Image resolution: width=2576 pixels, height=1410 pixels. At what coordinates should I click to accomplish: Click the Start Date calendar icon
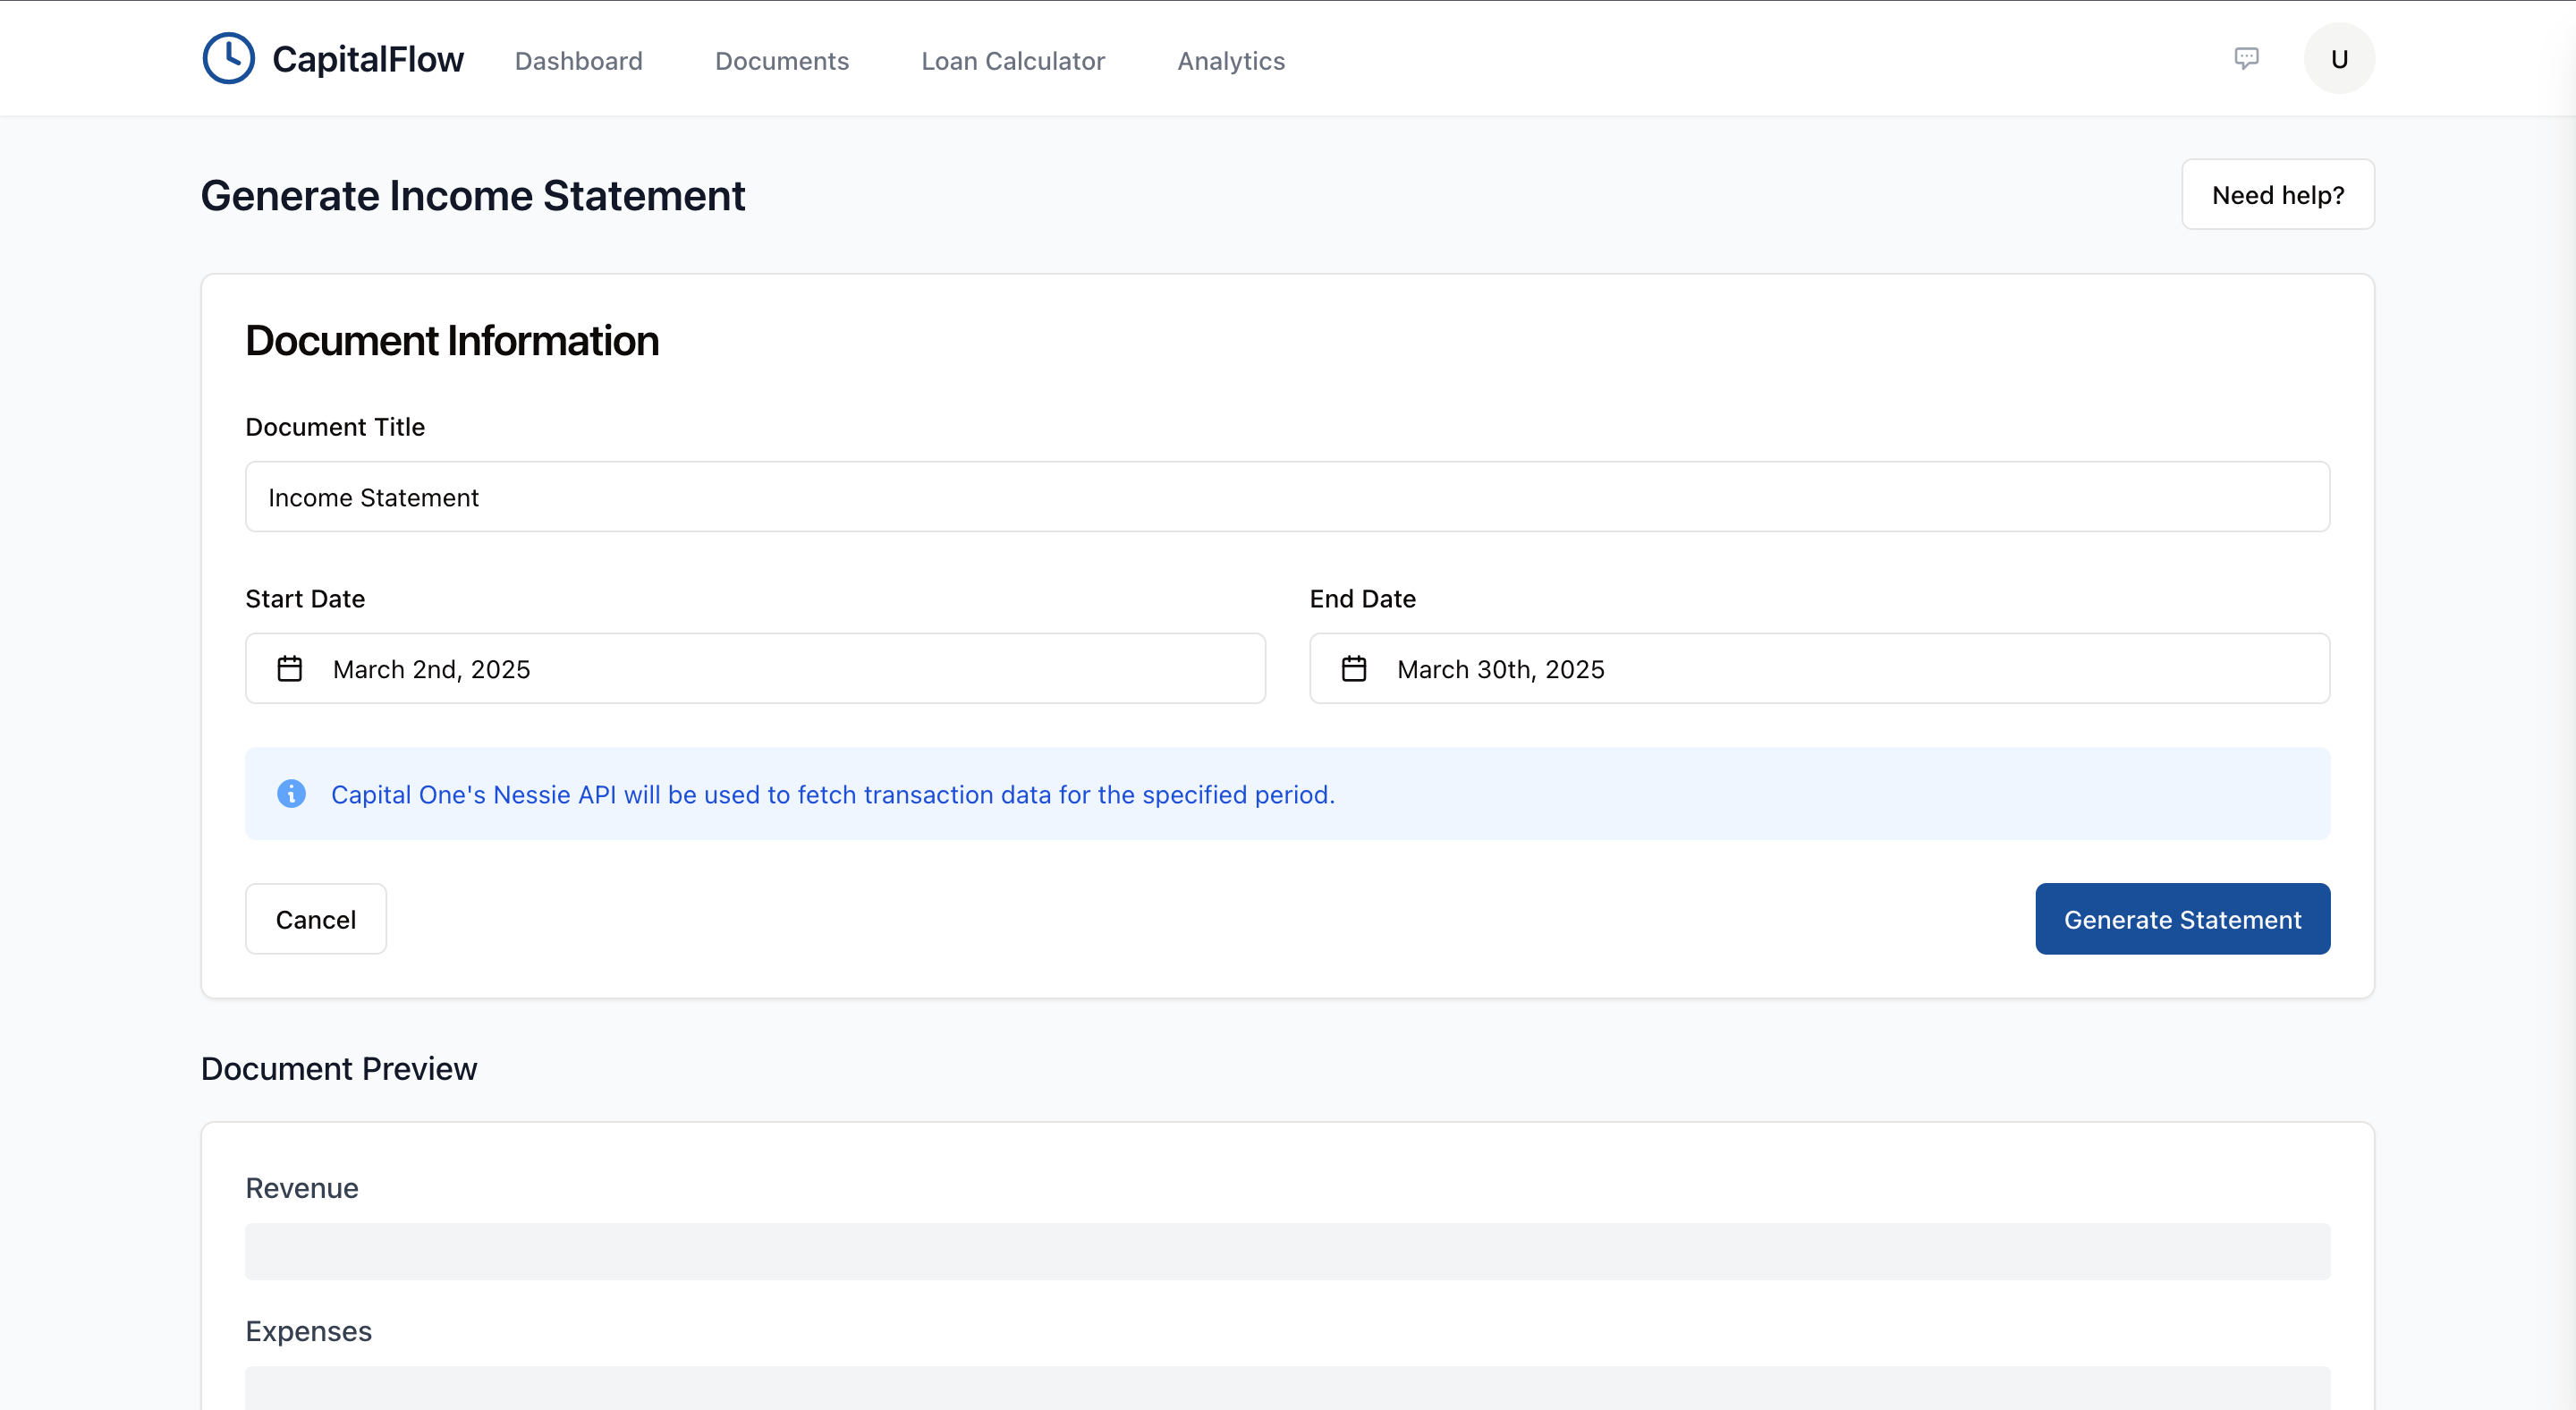[290, 669]
